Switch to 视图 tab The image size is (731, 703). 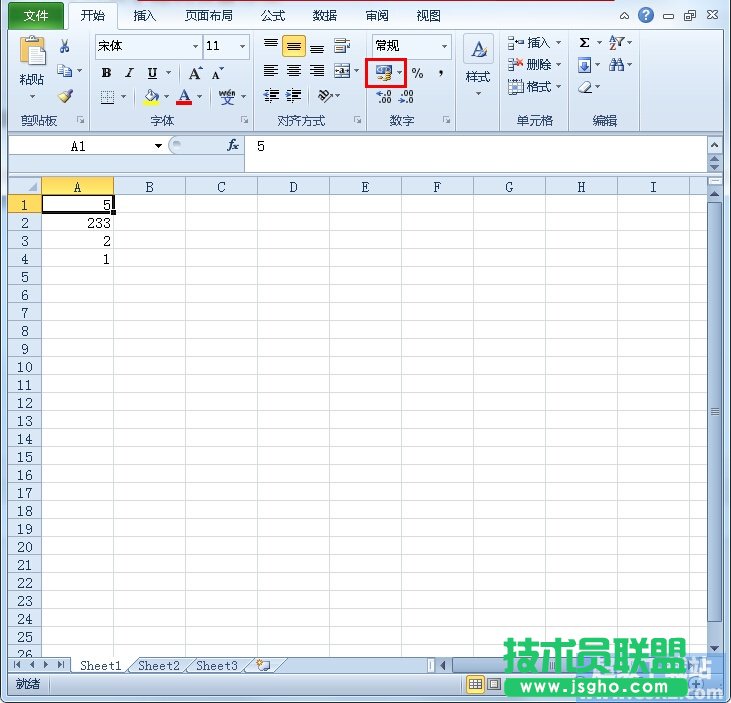428,16
